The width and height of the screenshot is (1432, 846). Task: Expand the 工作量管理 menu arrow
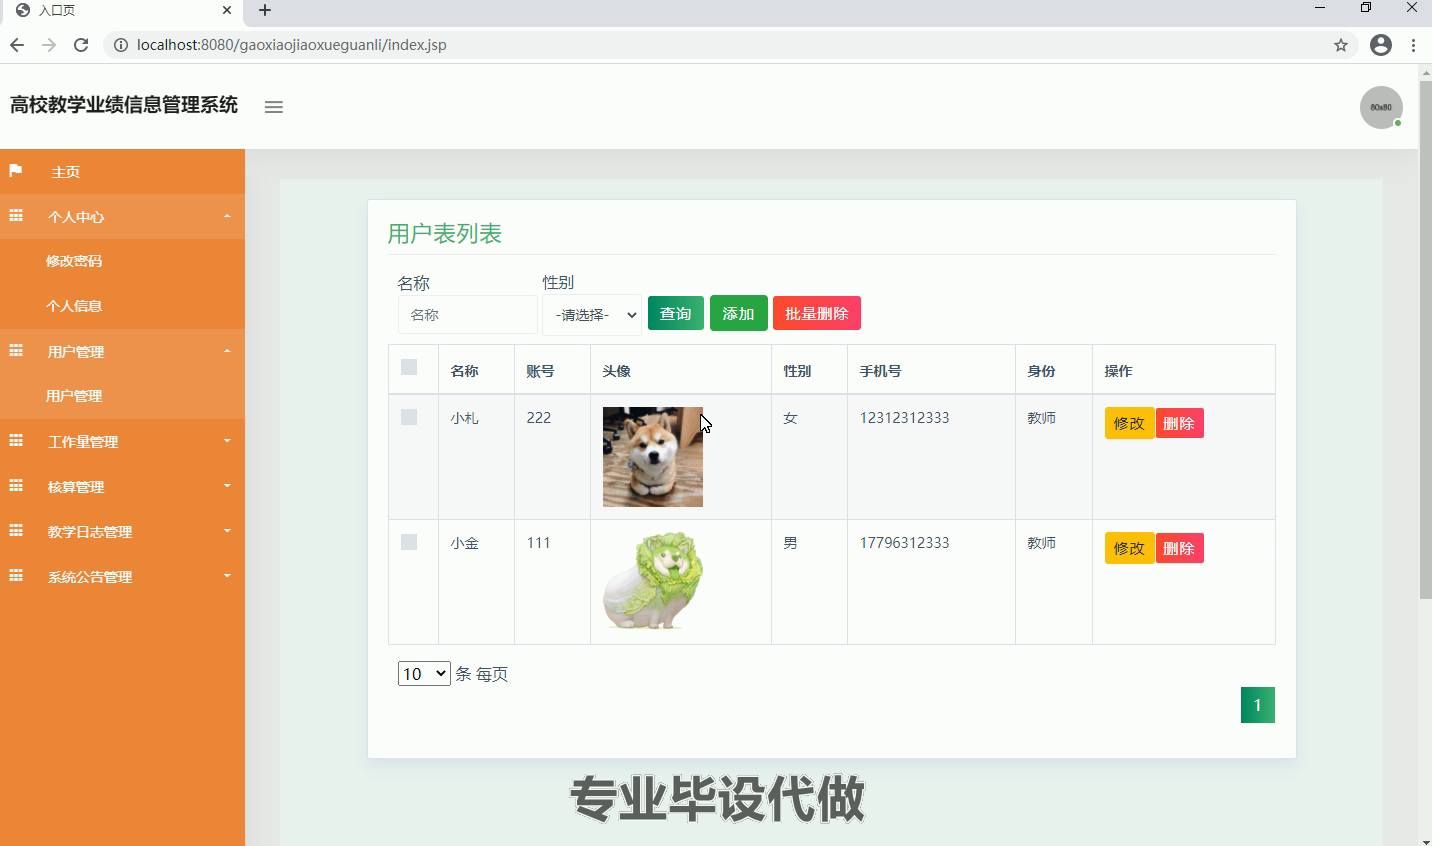tap(227, 441)
